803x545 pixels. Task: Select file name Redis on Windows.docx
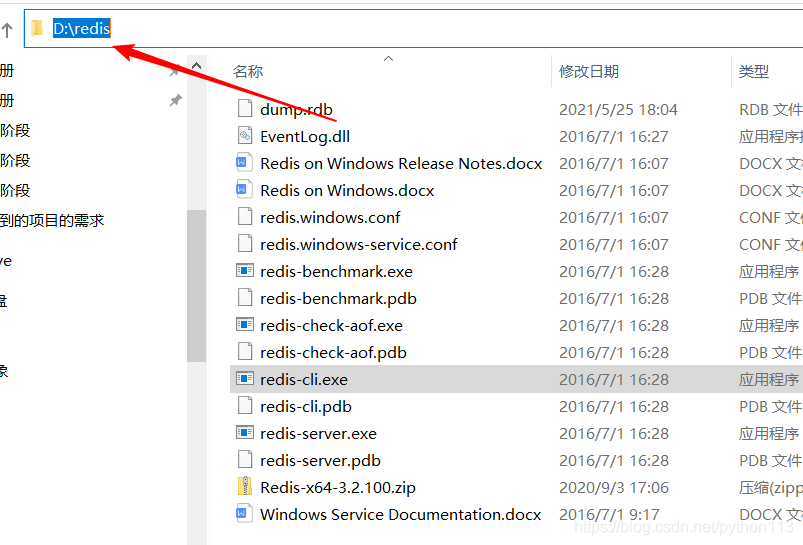(347, 191)
